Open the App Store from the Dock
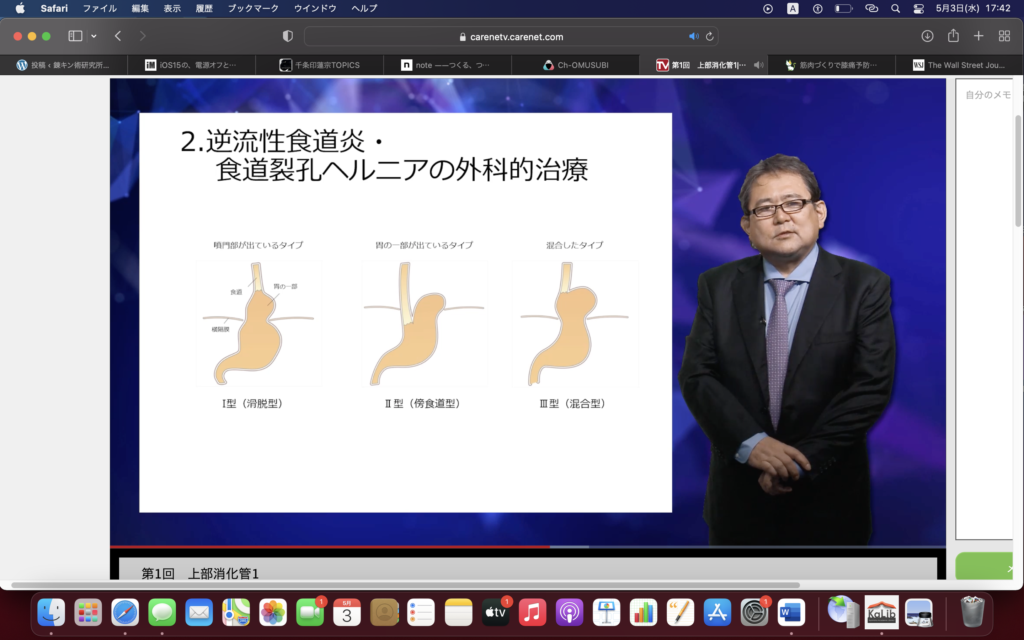 point(717,611)
